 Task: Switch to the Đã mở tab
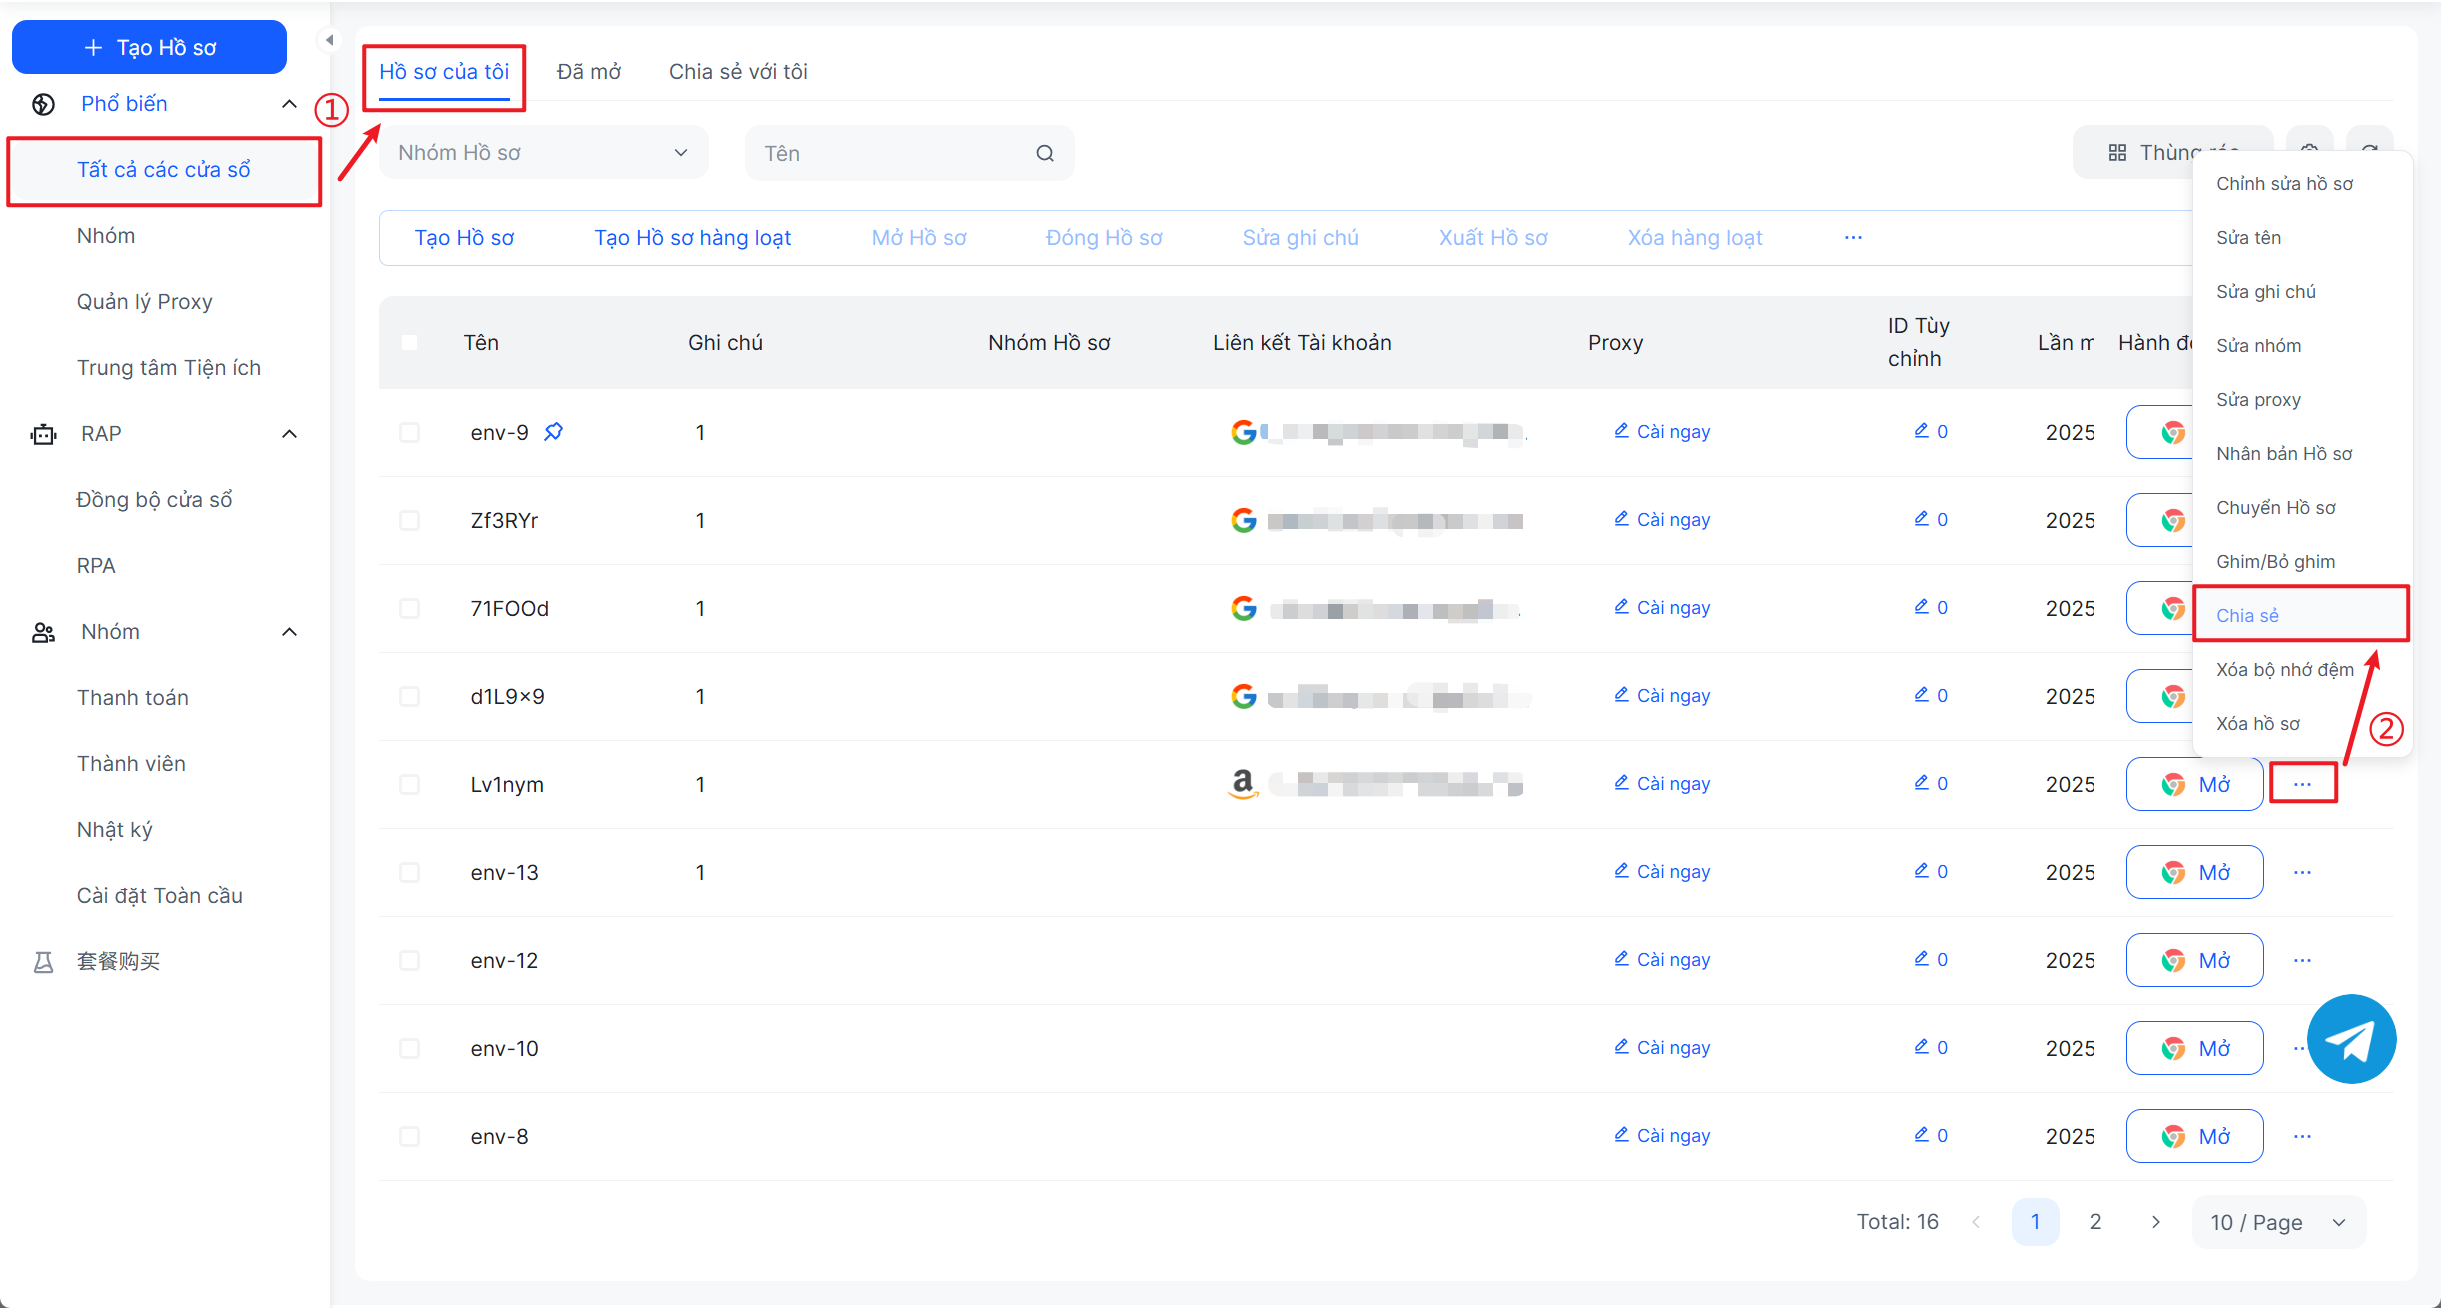(588, 72)
